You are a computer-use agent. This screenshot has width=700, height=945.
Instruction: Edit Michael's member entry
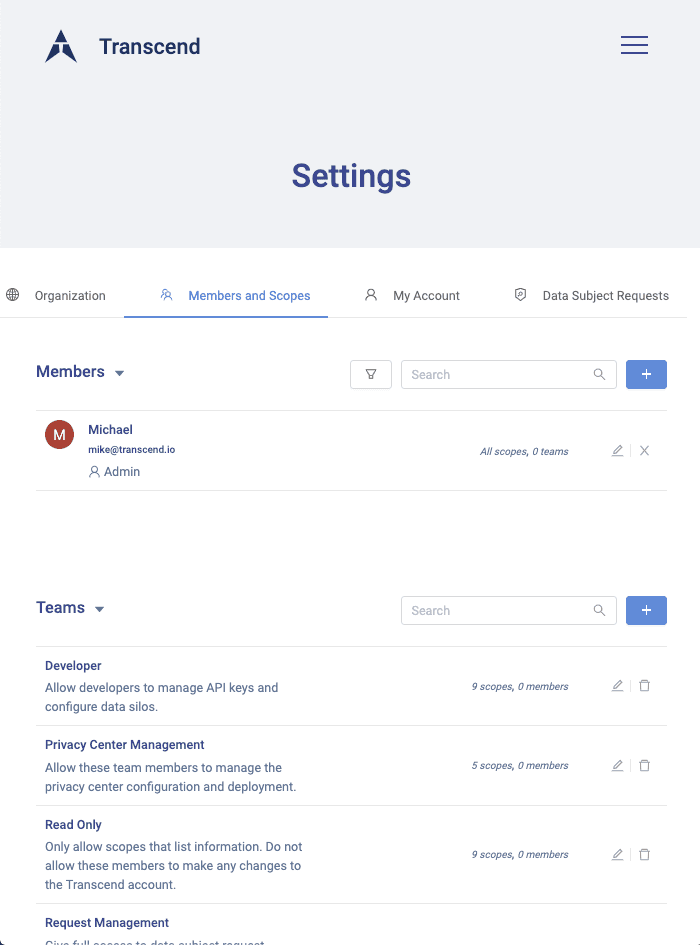617,451
